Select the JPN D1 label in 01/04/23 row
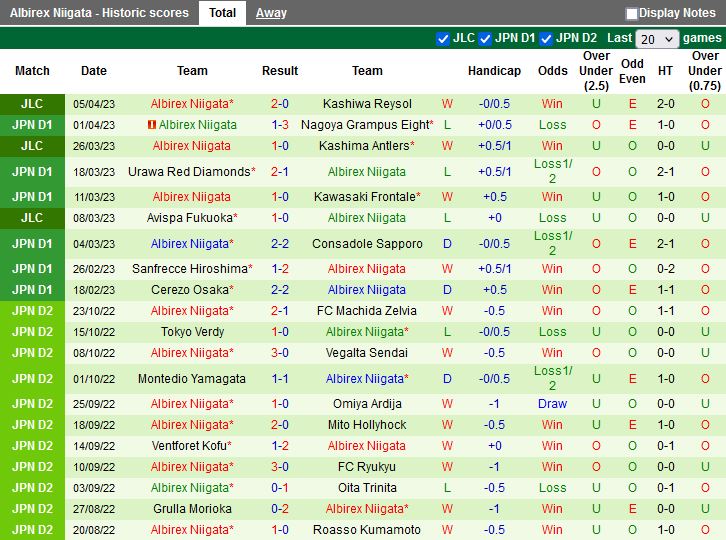The image size is (726, 540). (x=32, y=125)
